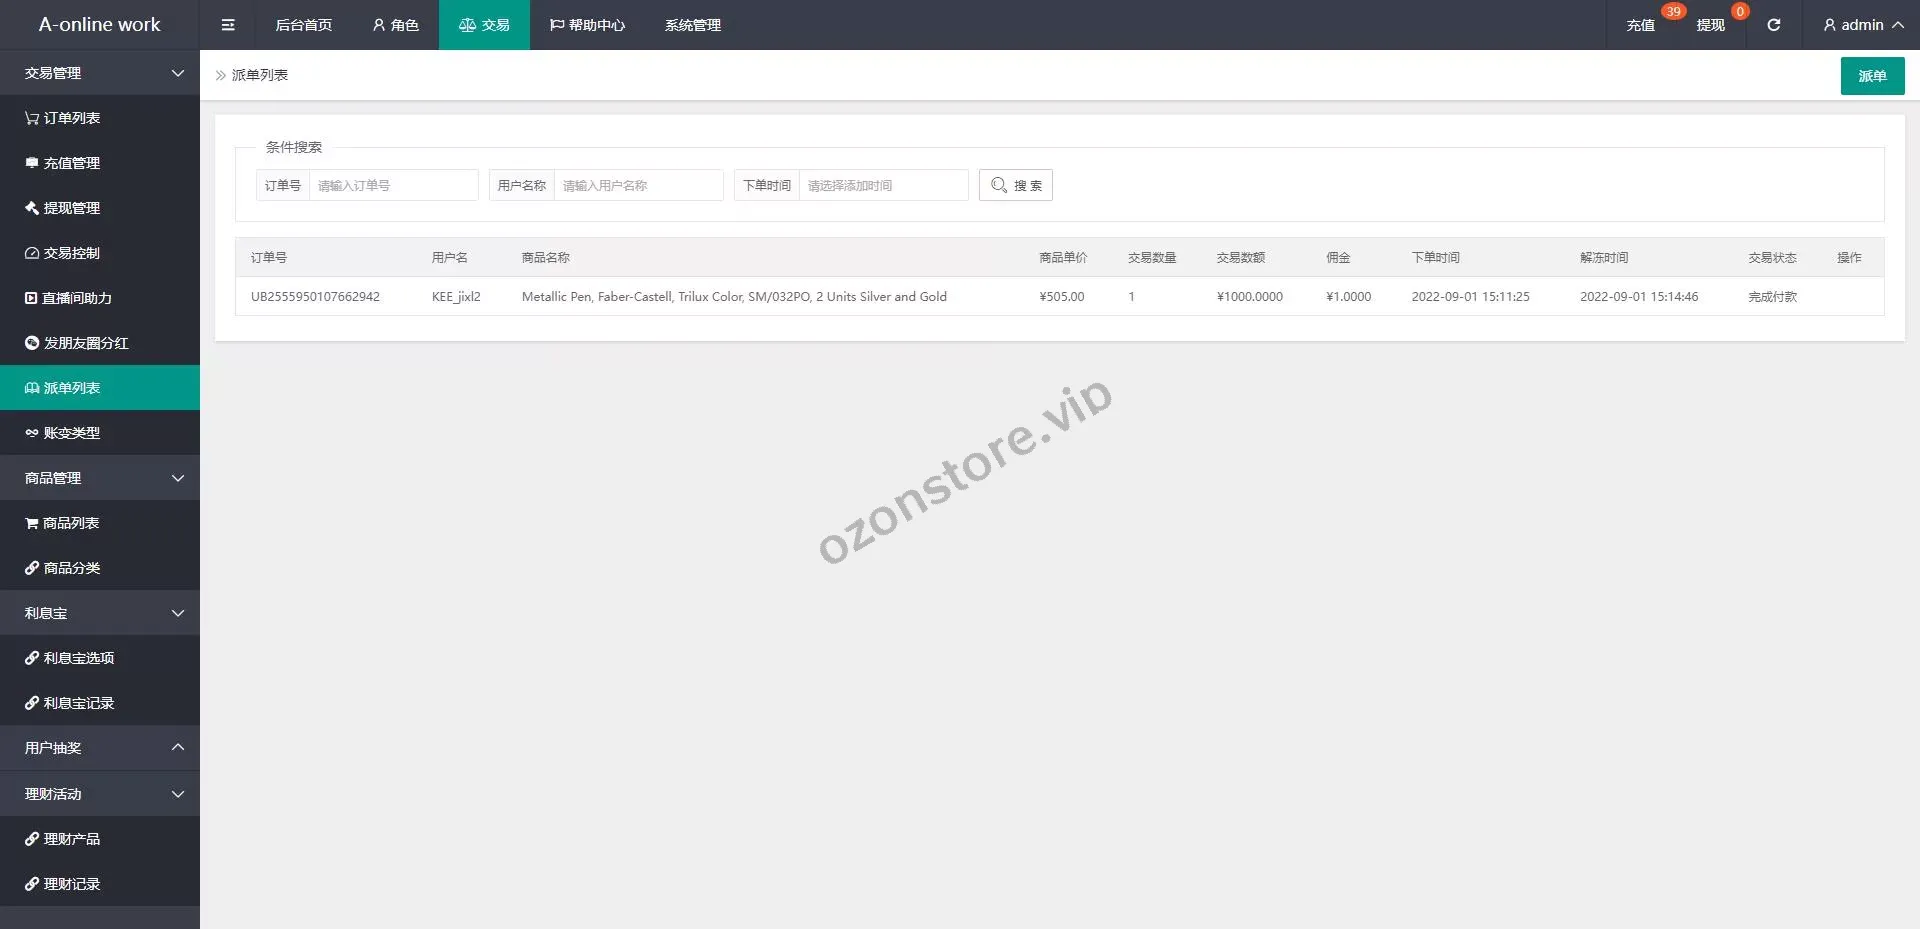Switch to the 帮助中心 top menu
The image size is (1920, 929).
pos(587,25)
